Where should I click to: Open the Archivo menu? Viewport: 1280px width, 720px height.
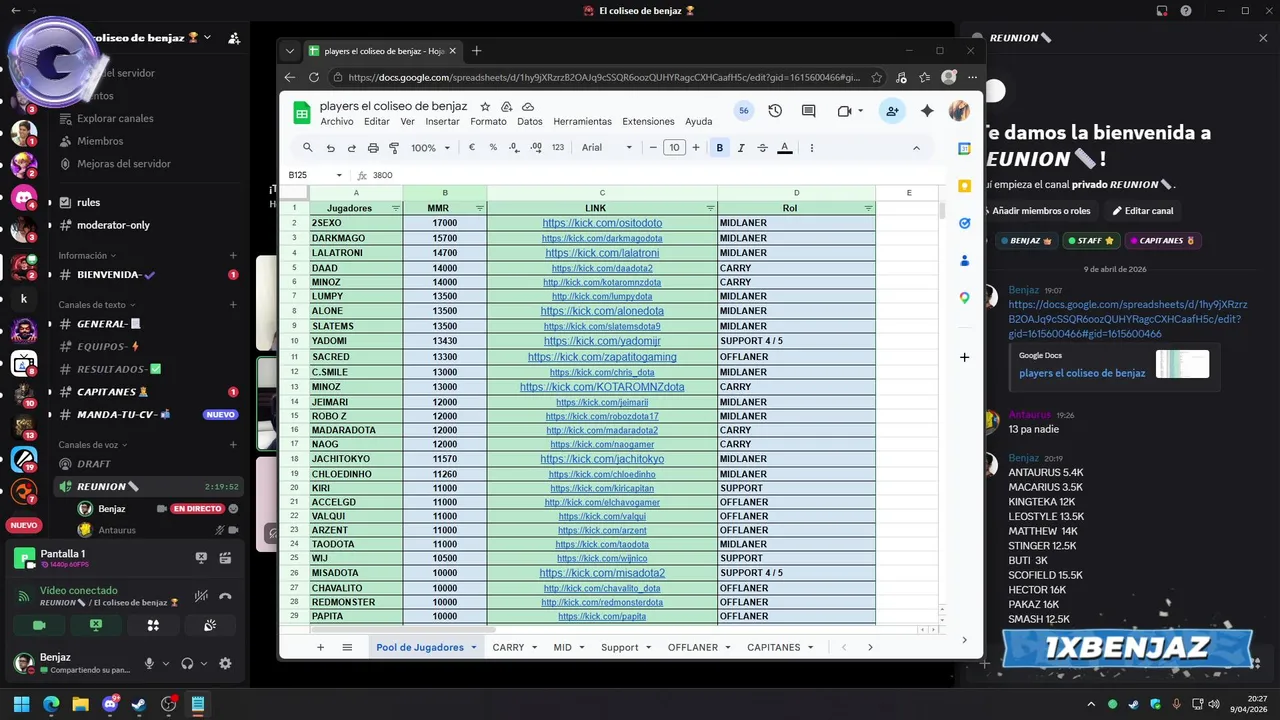[x=337, y=122]
